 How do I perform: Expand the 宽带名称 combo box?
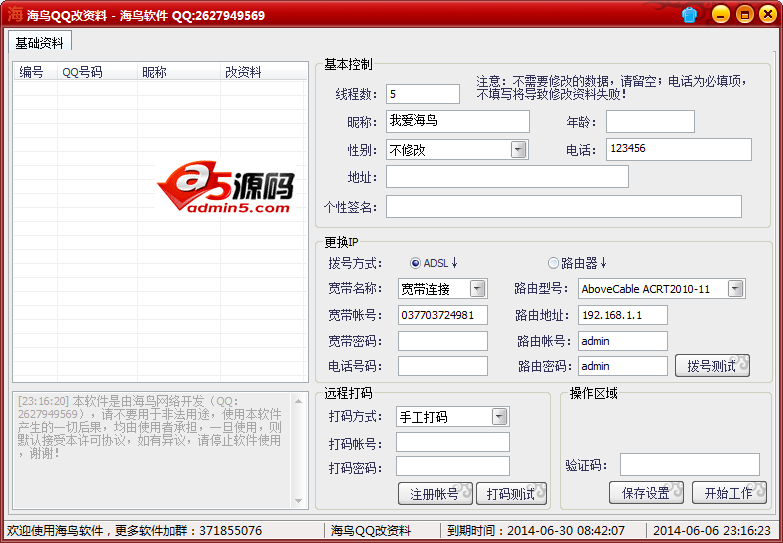477,289
